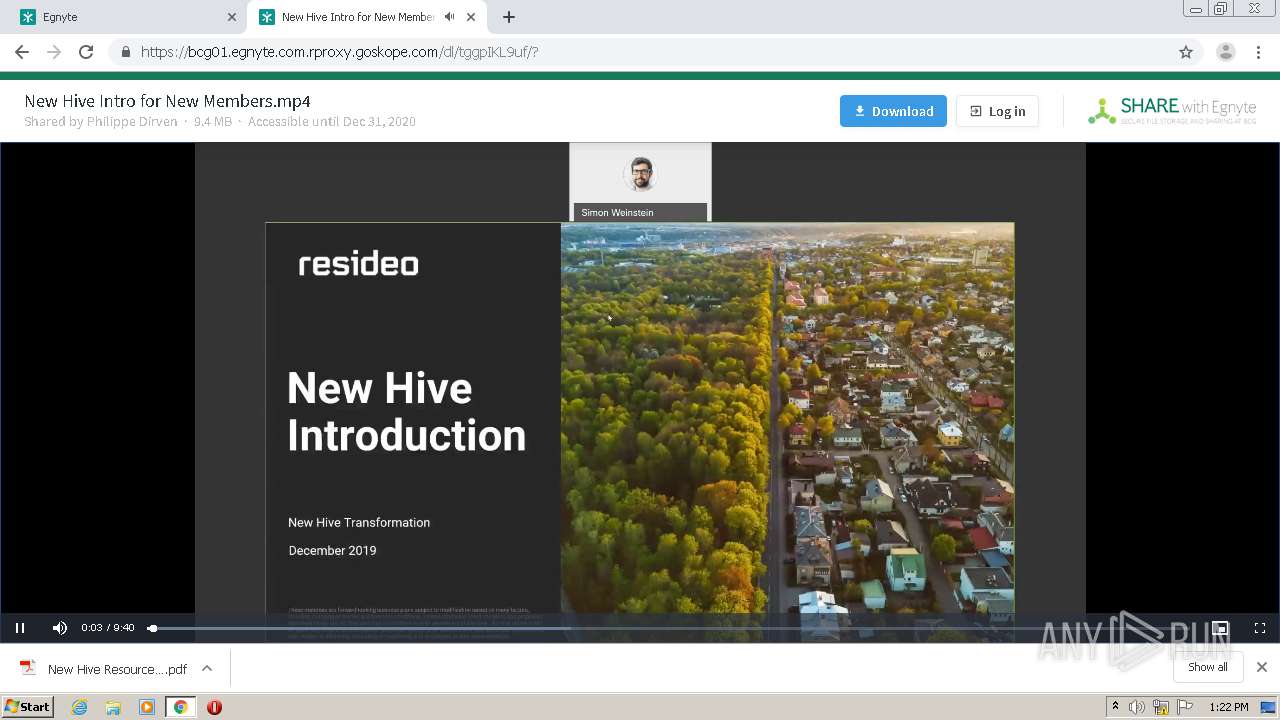Expand options for the downloaded pdf
This screenshot has width=1280, height=720.
point(207,669)
